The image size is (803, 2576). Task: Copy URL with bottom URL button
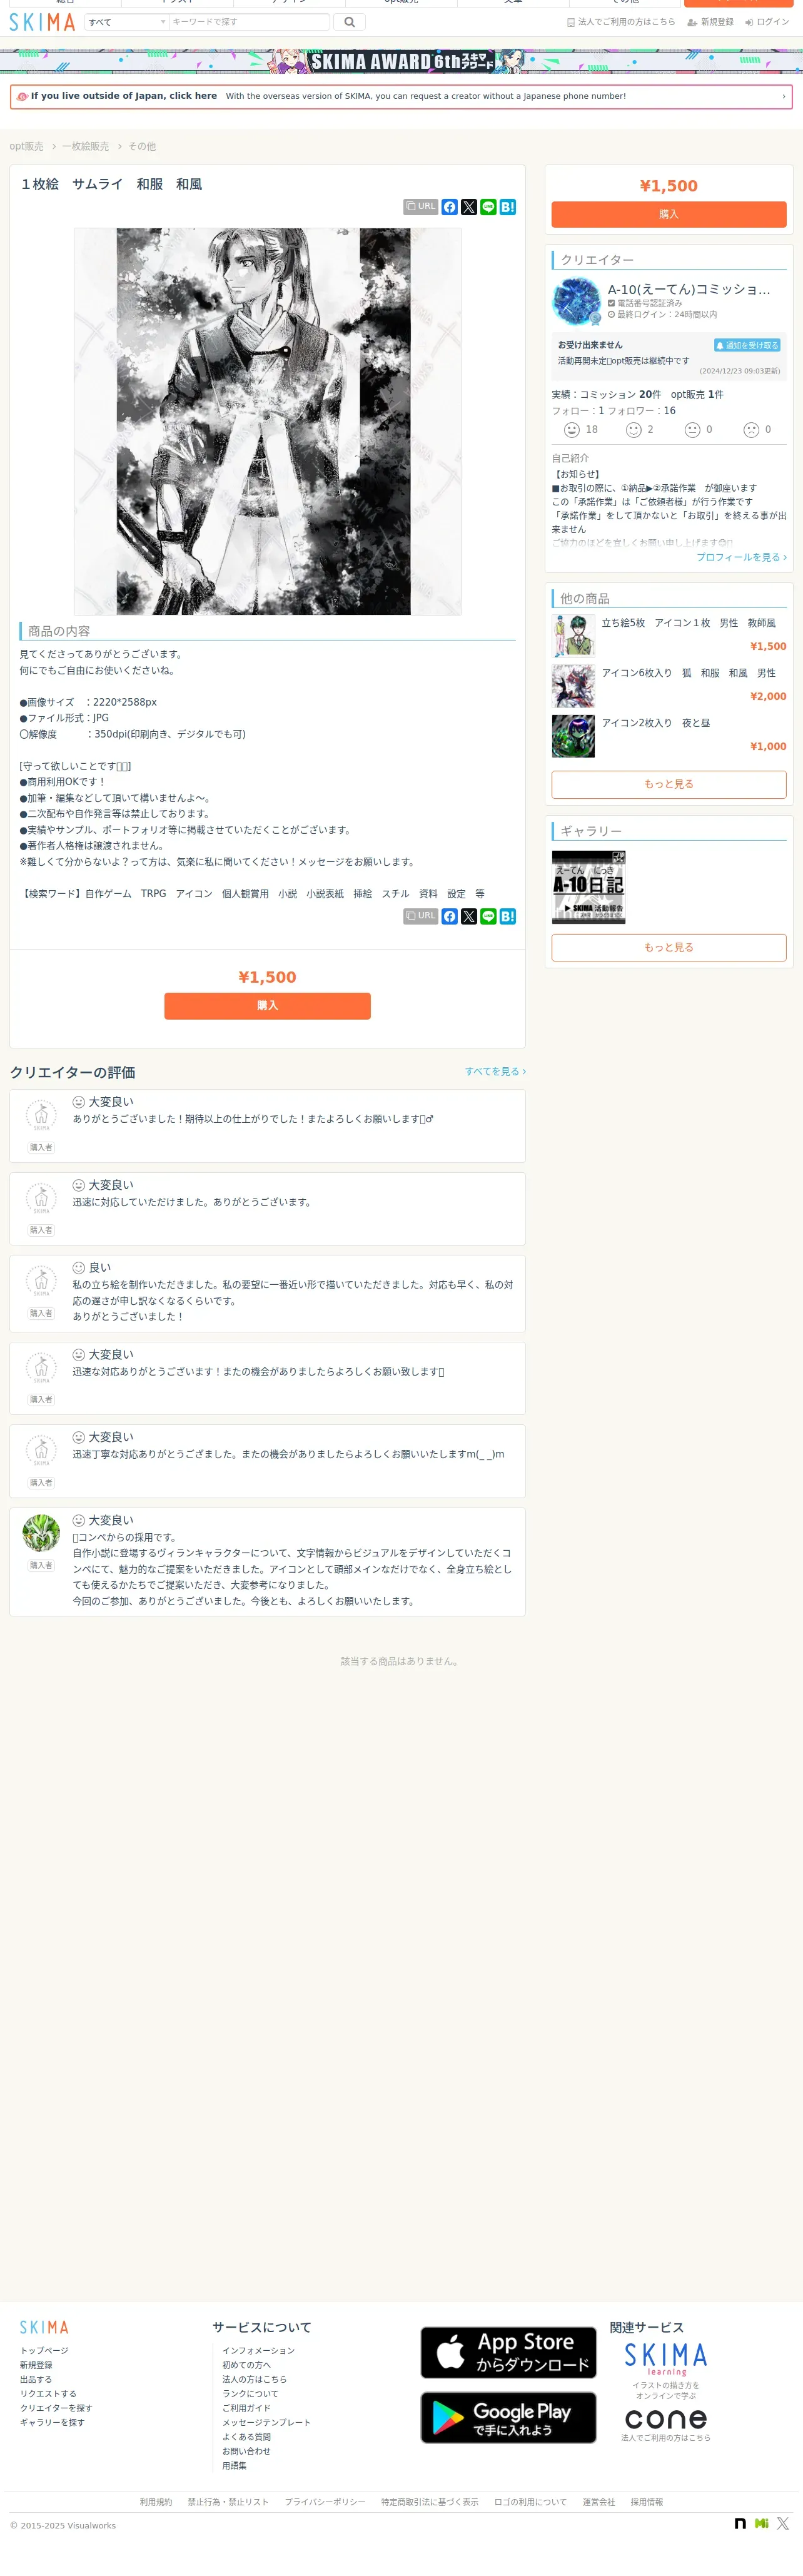click(420, 915)
